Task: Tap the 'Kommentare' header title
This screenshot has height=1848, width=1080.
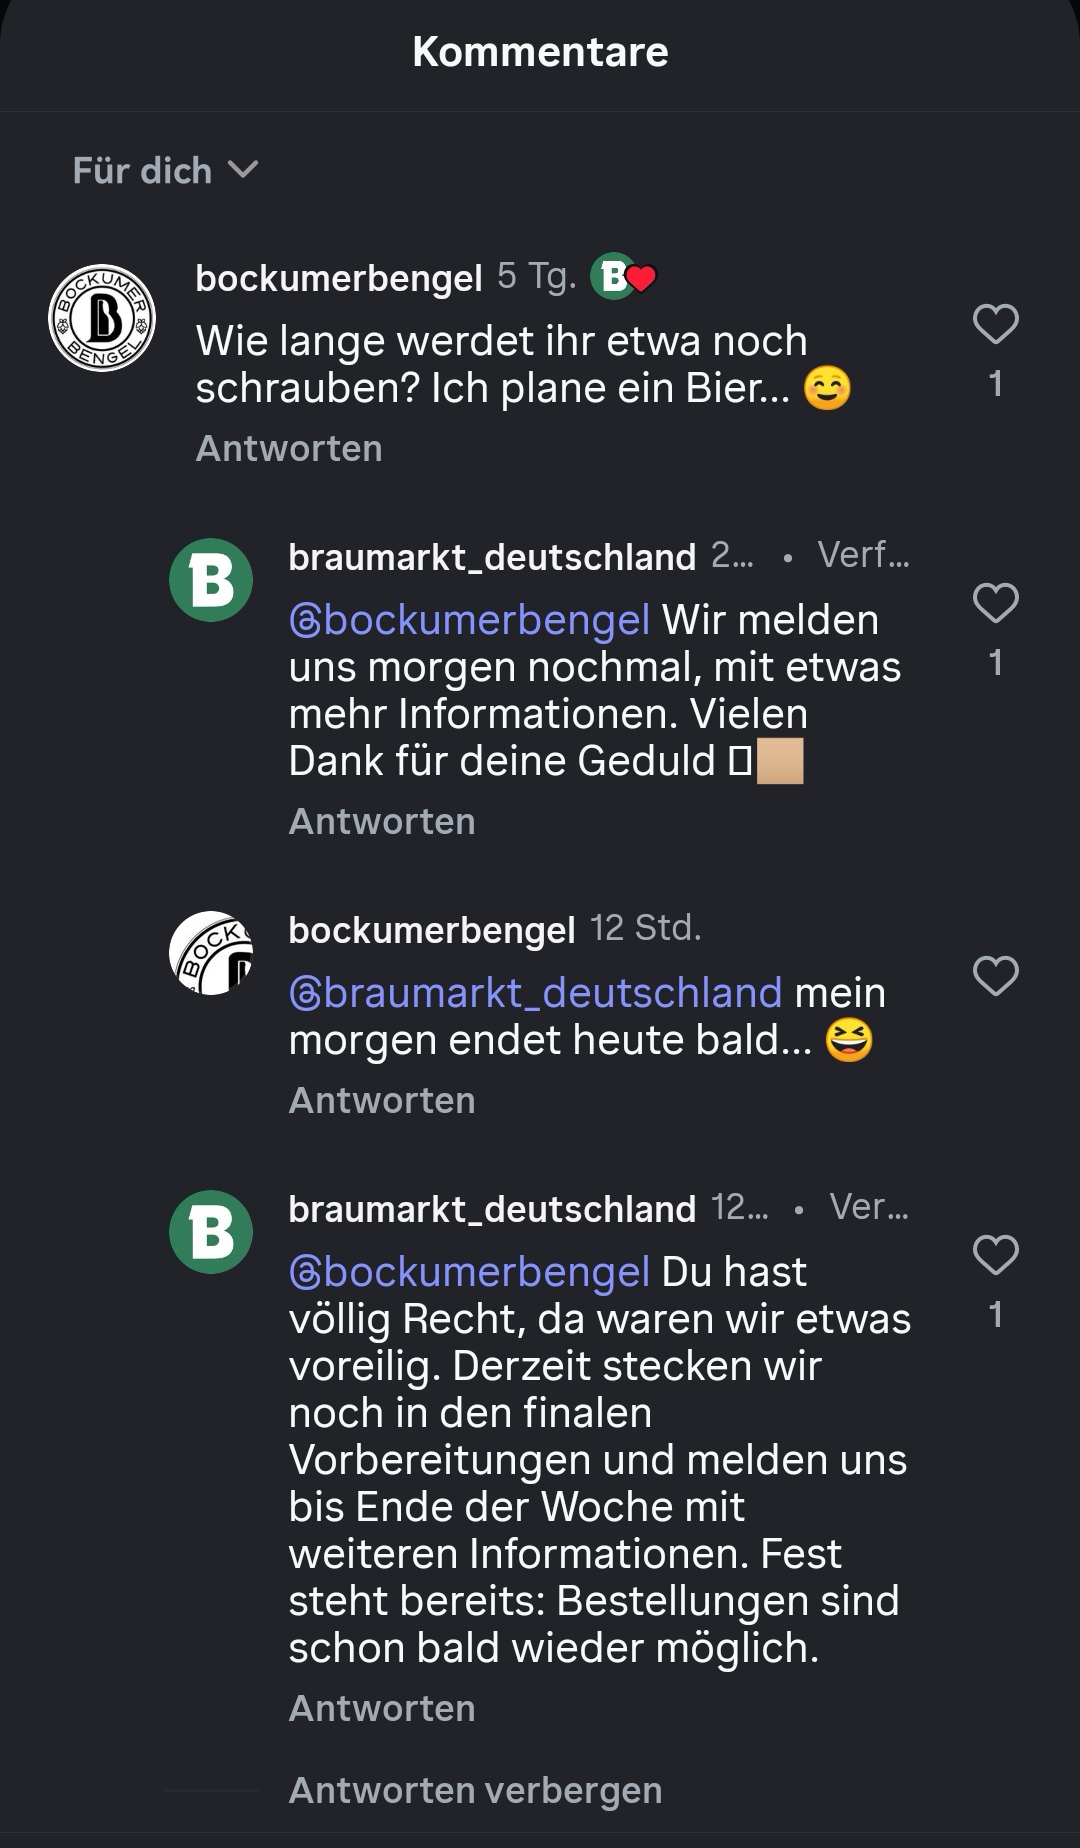Action: [x=540, y=52]
